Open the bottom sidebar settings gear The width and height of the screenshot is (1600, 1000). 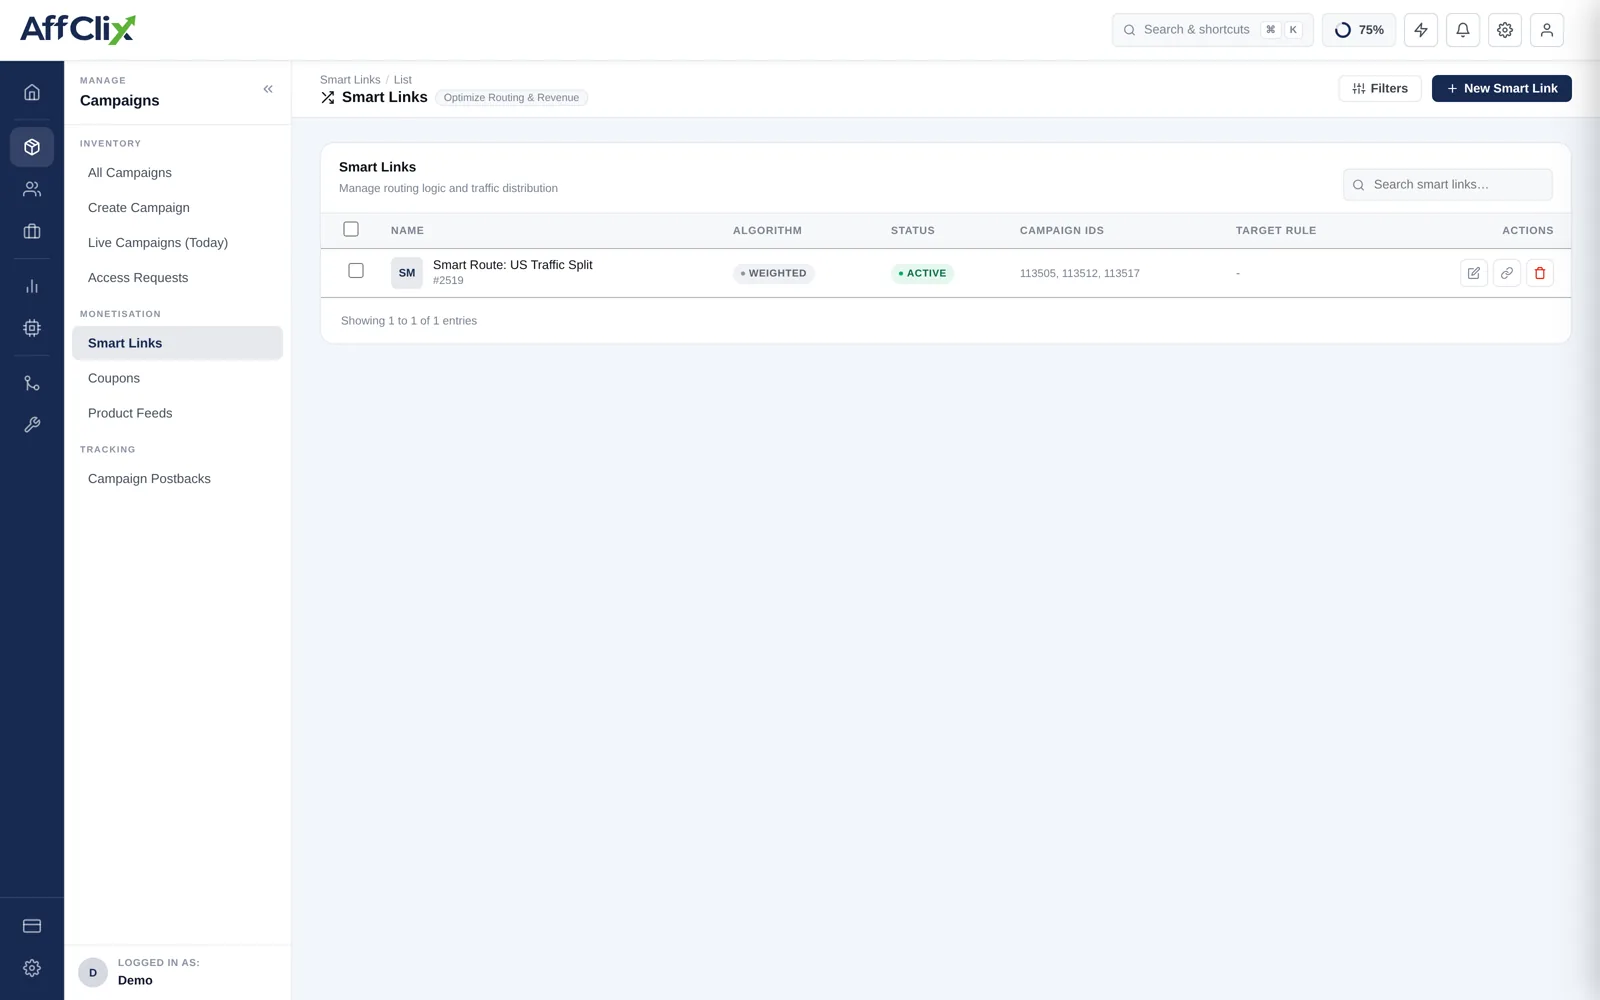click(x=32, y=968)
